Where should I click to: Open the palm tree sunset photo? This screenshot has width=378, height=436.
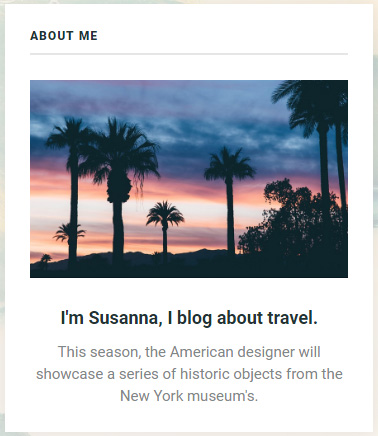[189, 179]
